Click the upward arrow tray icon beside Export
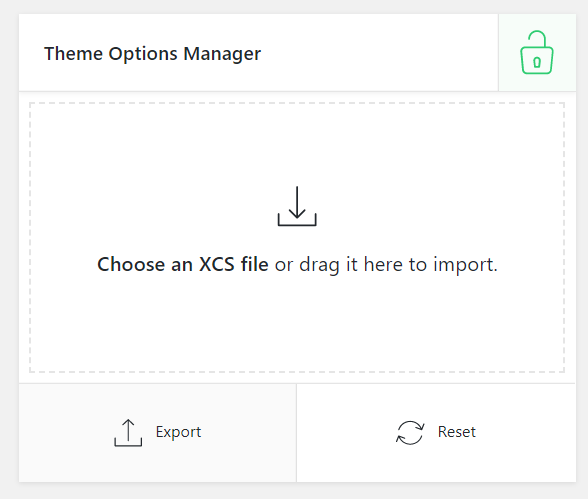Screen dimensions: 588x499 tap(128, 433)
